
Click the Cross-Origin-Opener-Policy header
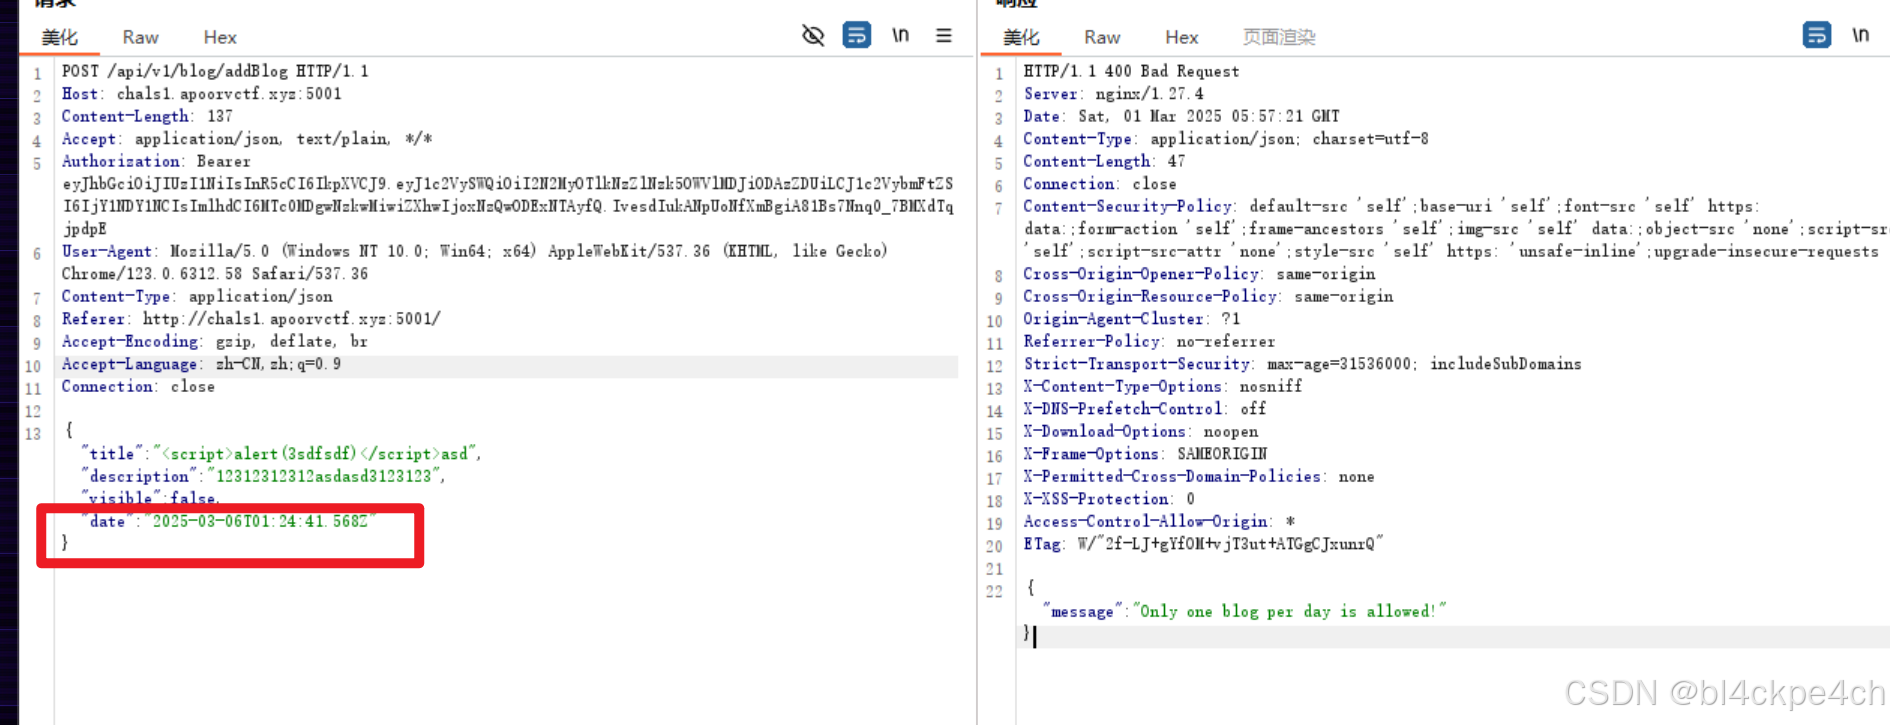(1199, 274)
